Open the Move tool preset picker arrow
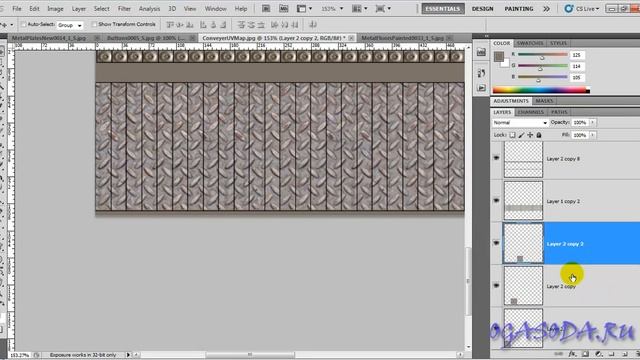Viewport: 640px width, 360px height. pyautogui.click(x=11, y=25)
